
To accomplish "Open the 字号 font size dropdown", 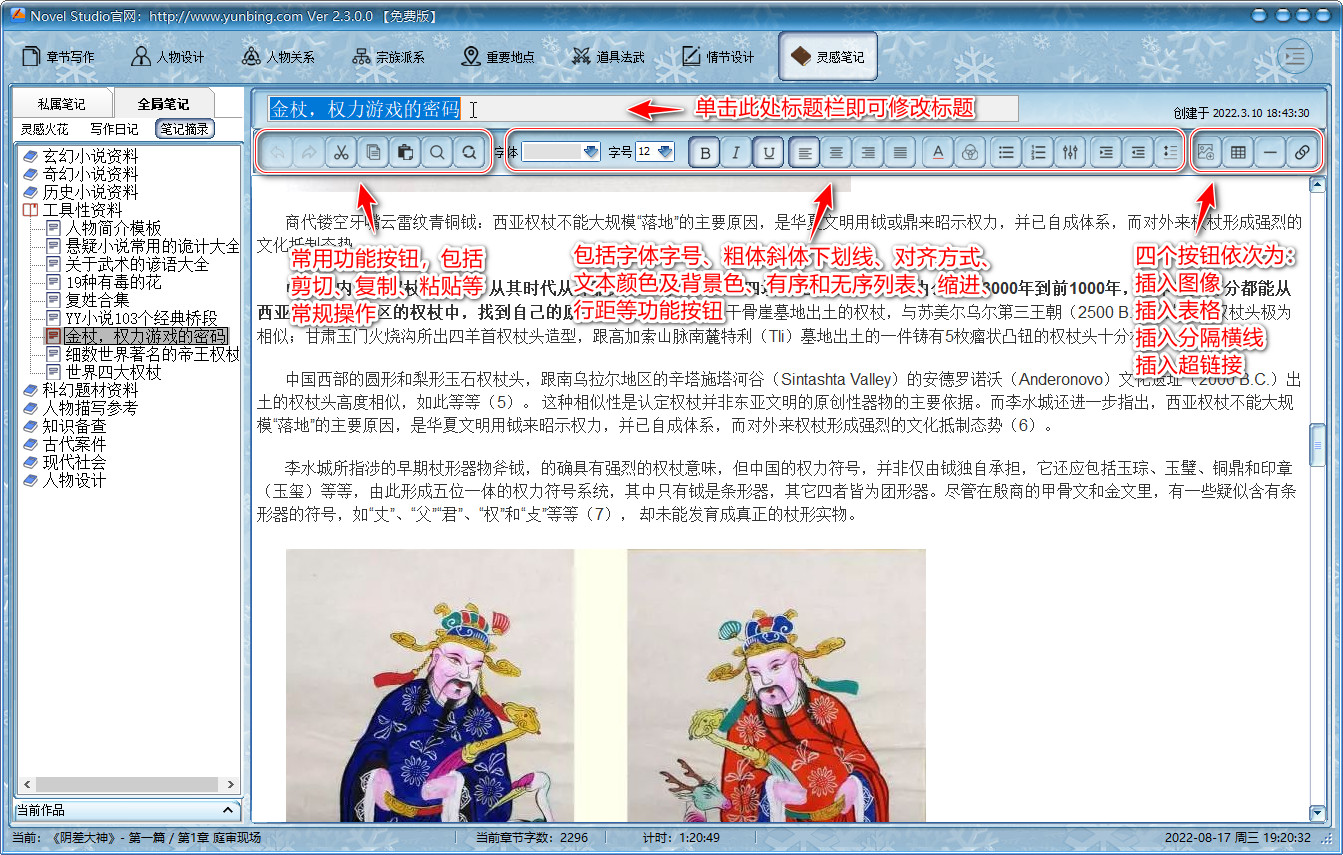I will (665, 152).
